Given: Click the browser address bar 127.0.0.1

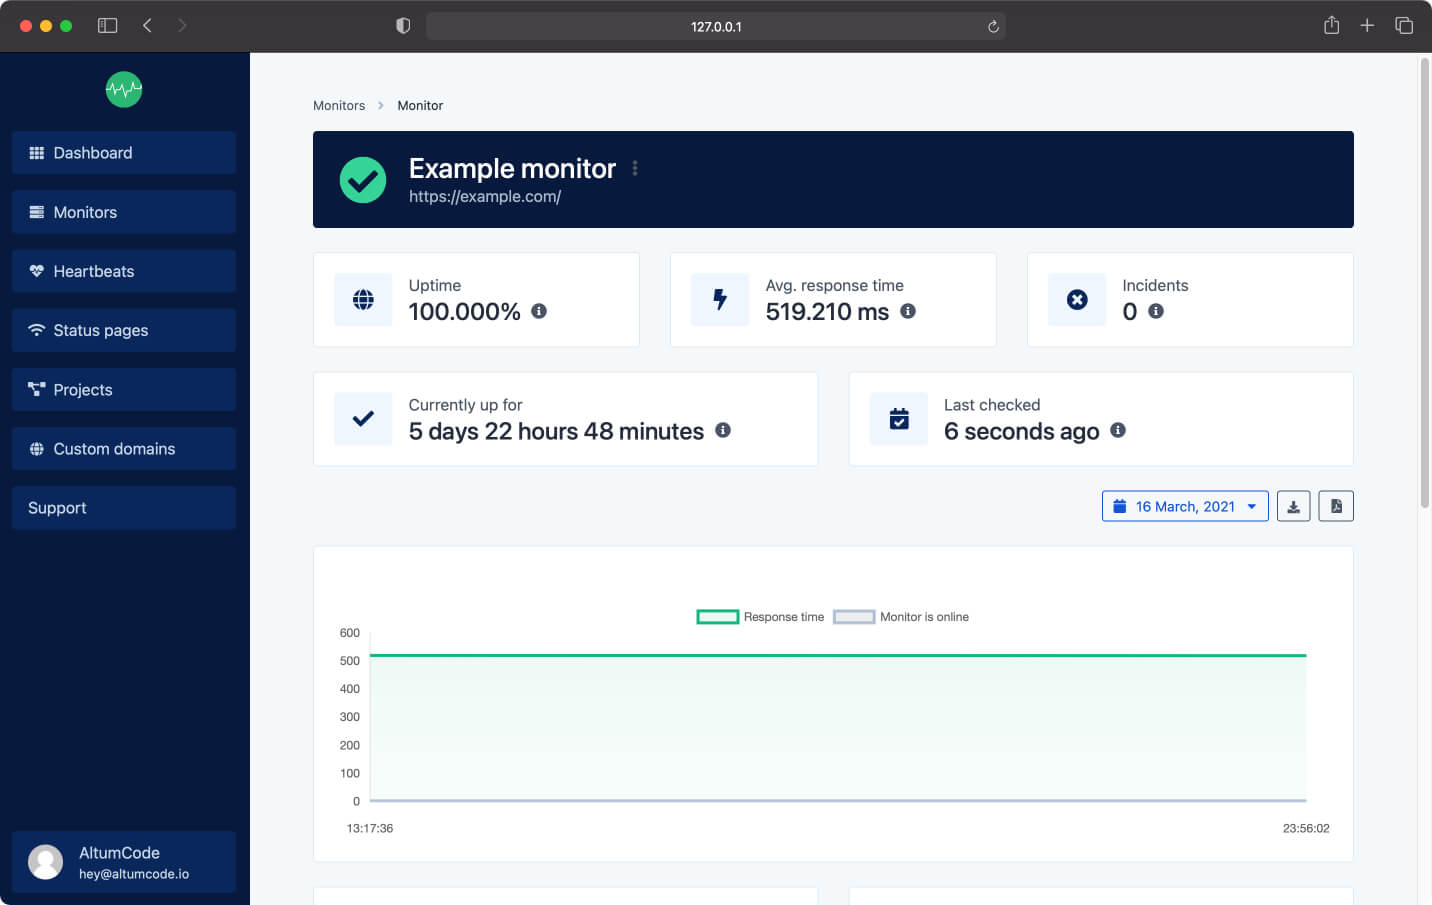Looking at the screenshot, I should pos(716,26).
